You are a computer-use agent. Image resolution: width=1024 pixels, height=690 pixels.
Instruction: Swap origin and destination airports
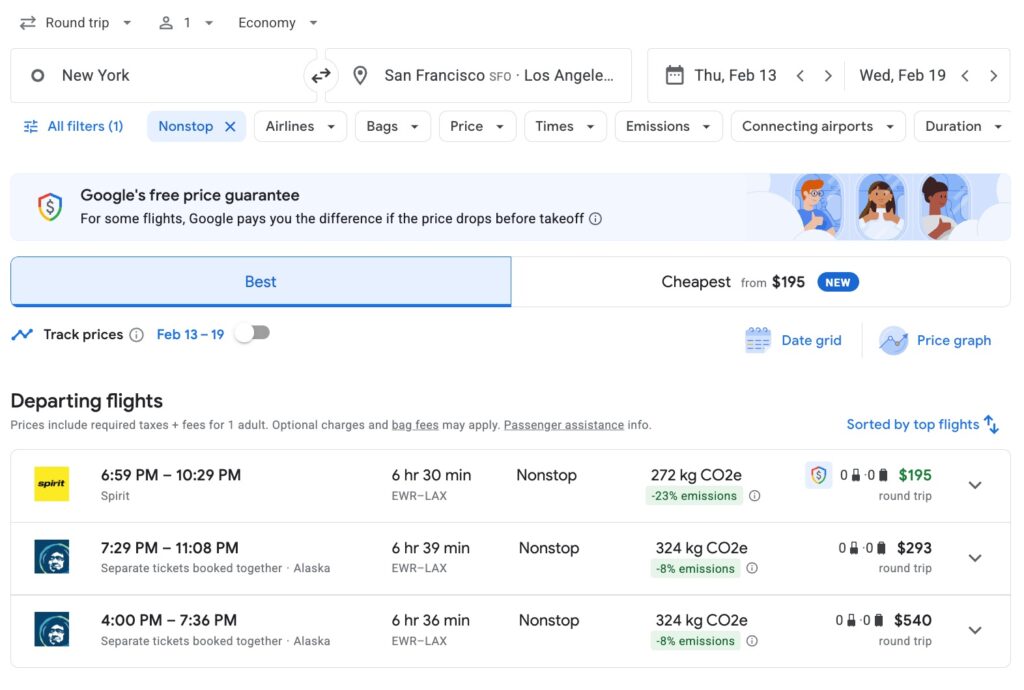320,74
